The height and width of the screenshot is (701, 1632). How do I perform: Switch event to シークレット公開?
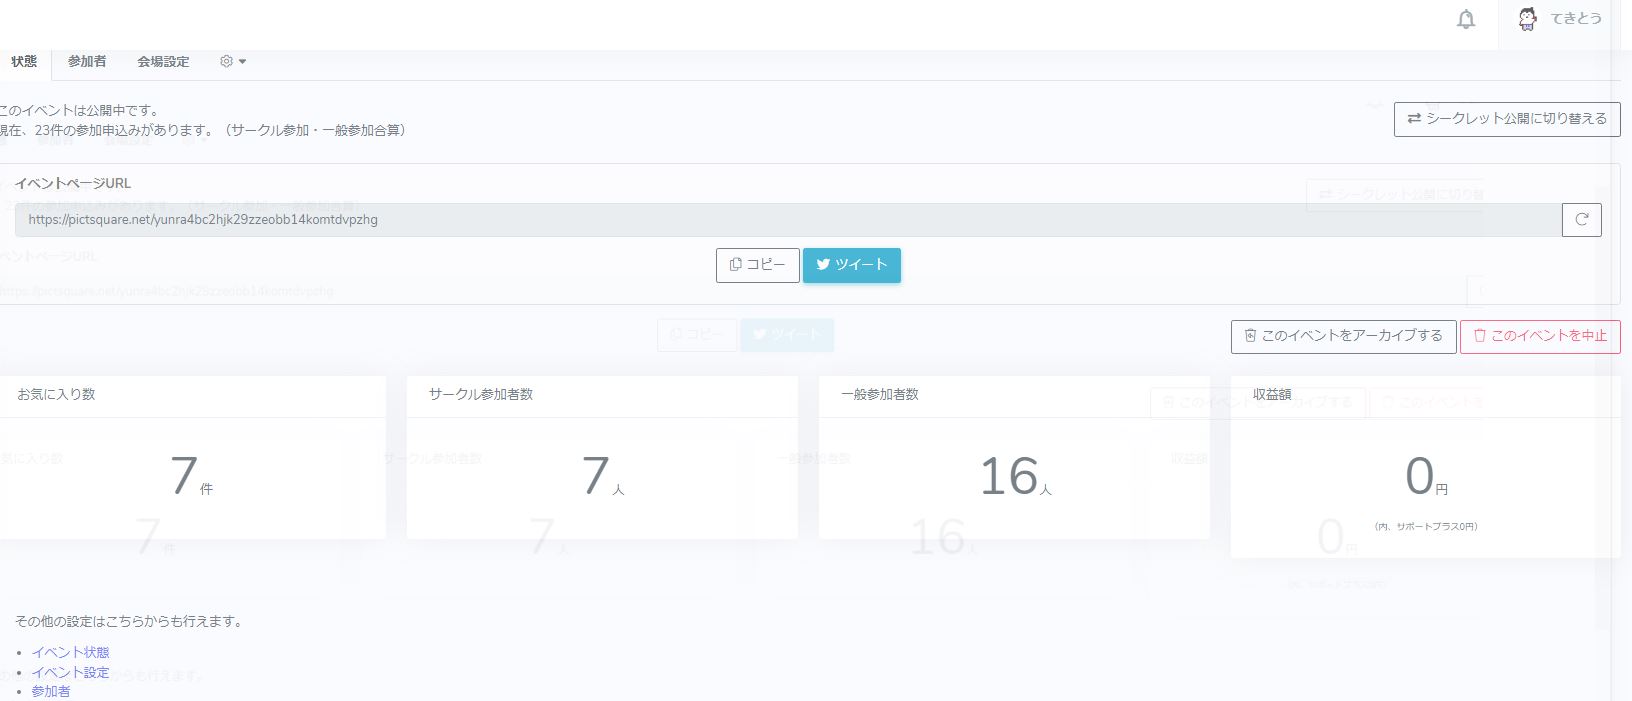tap(1506, 119)
